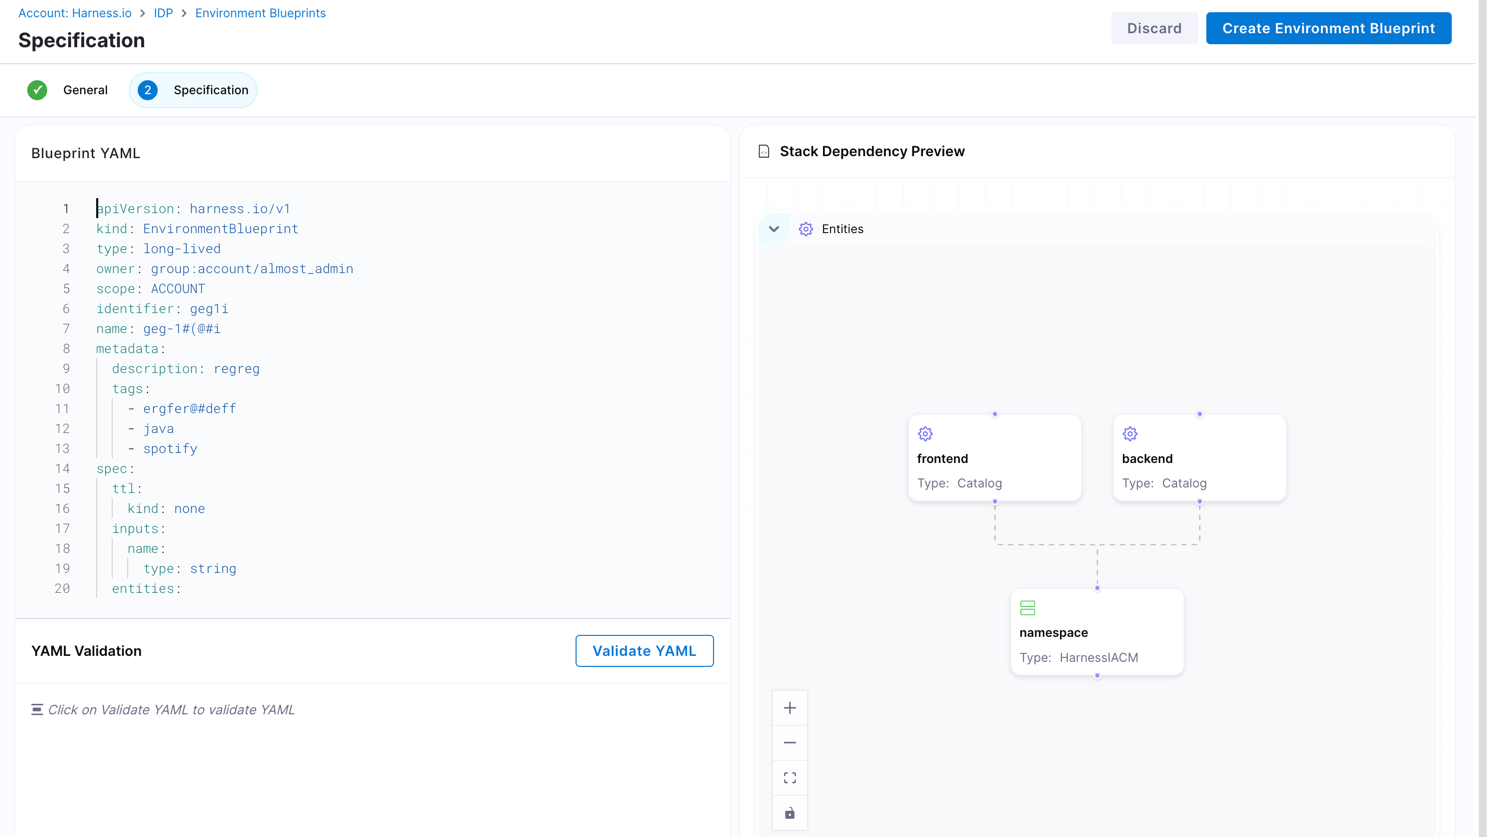Click the Validate YAML button

[x=644, y=651]
